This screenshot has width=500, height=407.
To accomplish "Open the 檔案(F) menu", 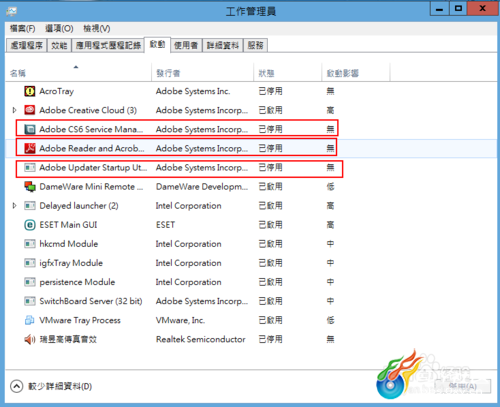I will (x=22, y=29).
